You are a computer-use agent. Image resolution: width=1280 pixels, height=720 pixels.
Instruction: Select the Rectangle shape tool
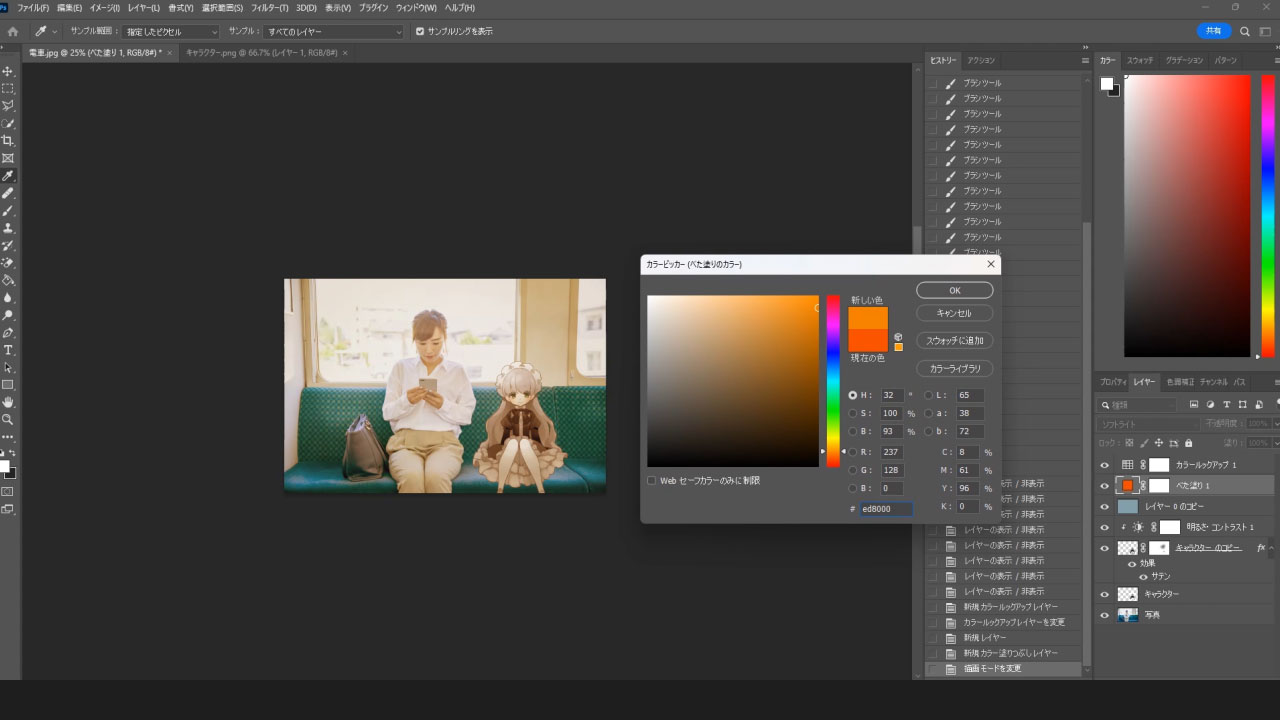click(8, 384)
